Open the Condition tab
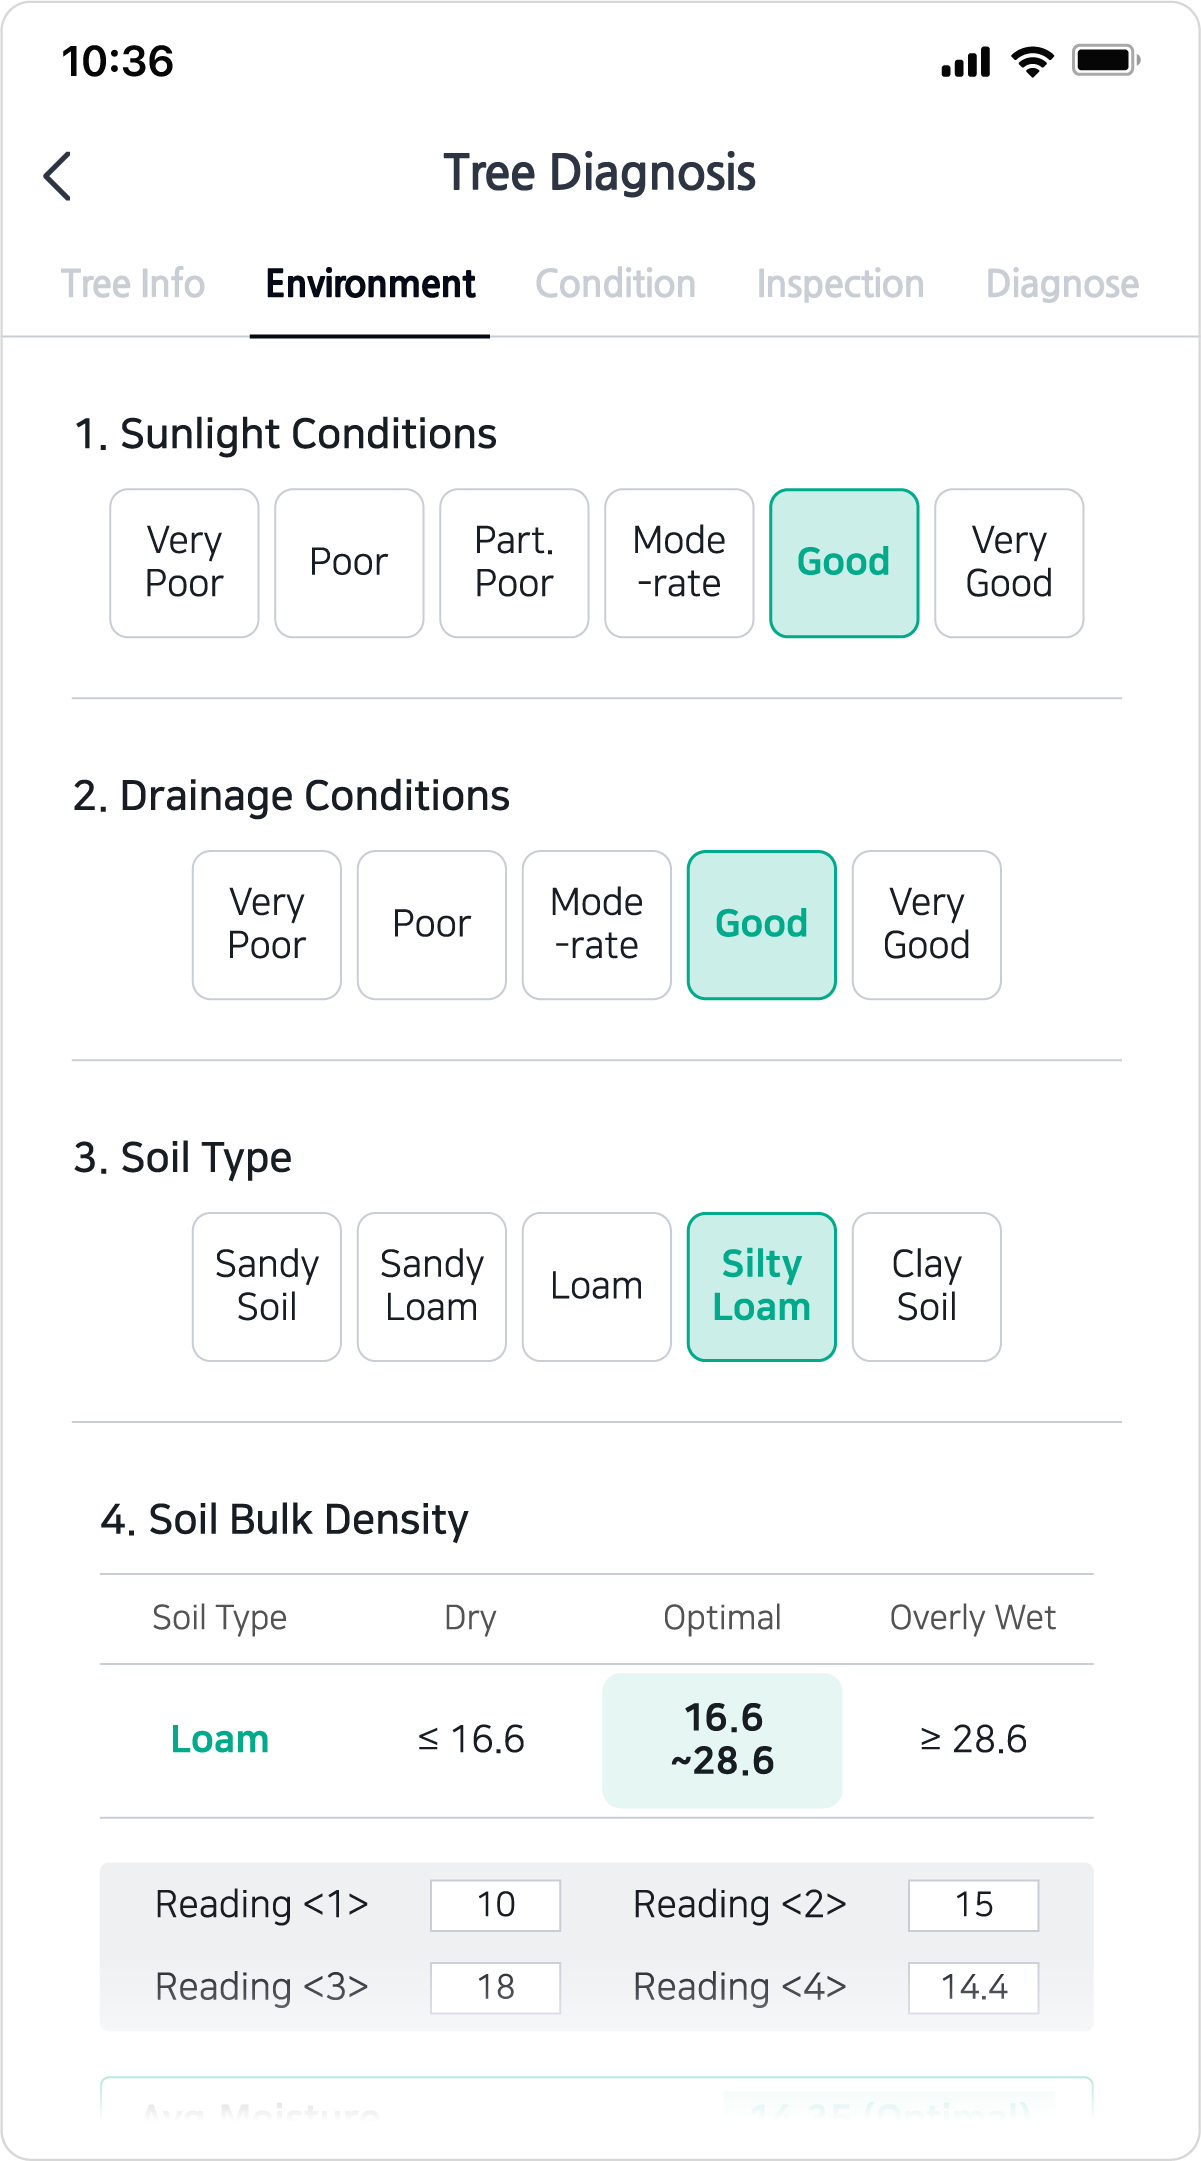 click(615, 284)
